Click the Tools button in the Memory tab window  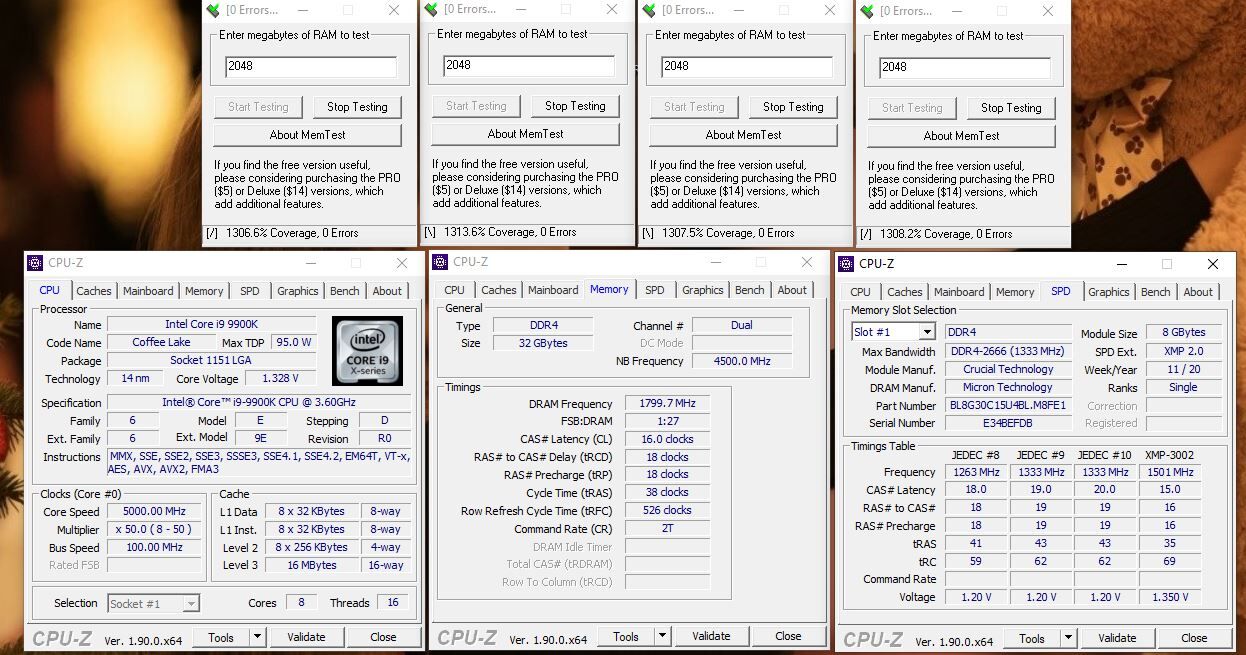(x=626, y=636)
